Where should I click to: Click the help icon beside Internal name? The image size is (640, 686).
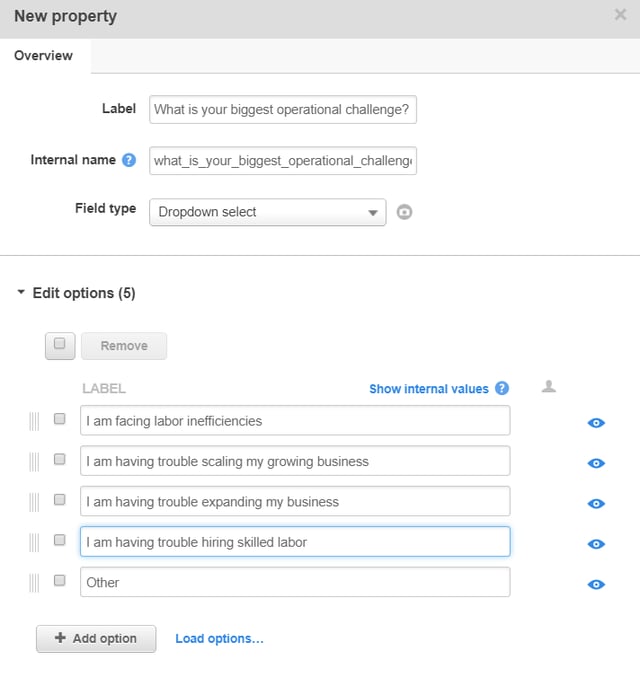click(x=129, y=160)
